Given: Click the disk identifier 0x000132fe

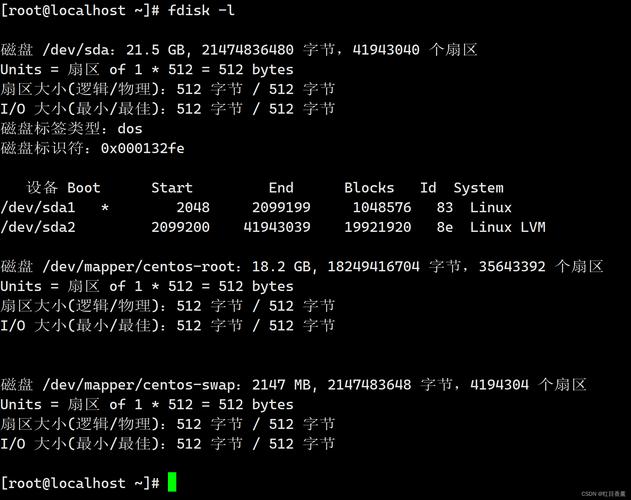Looking at the screenshot, I should click(142, 148).
